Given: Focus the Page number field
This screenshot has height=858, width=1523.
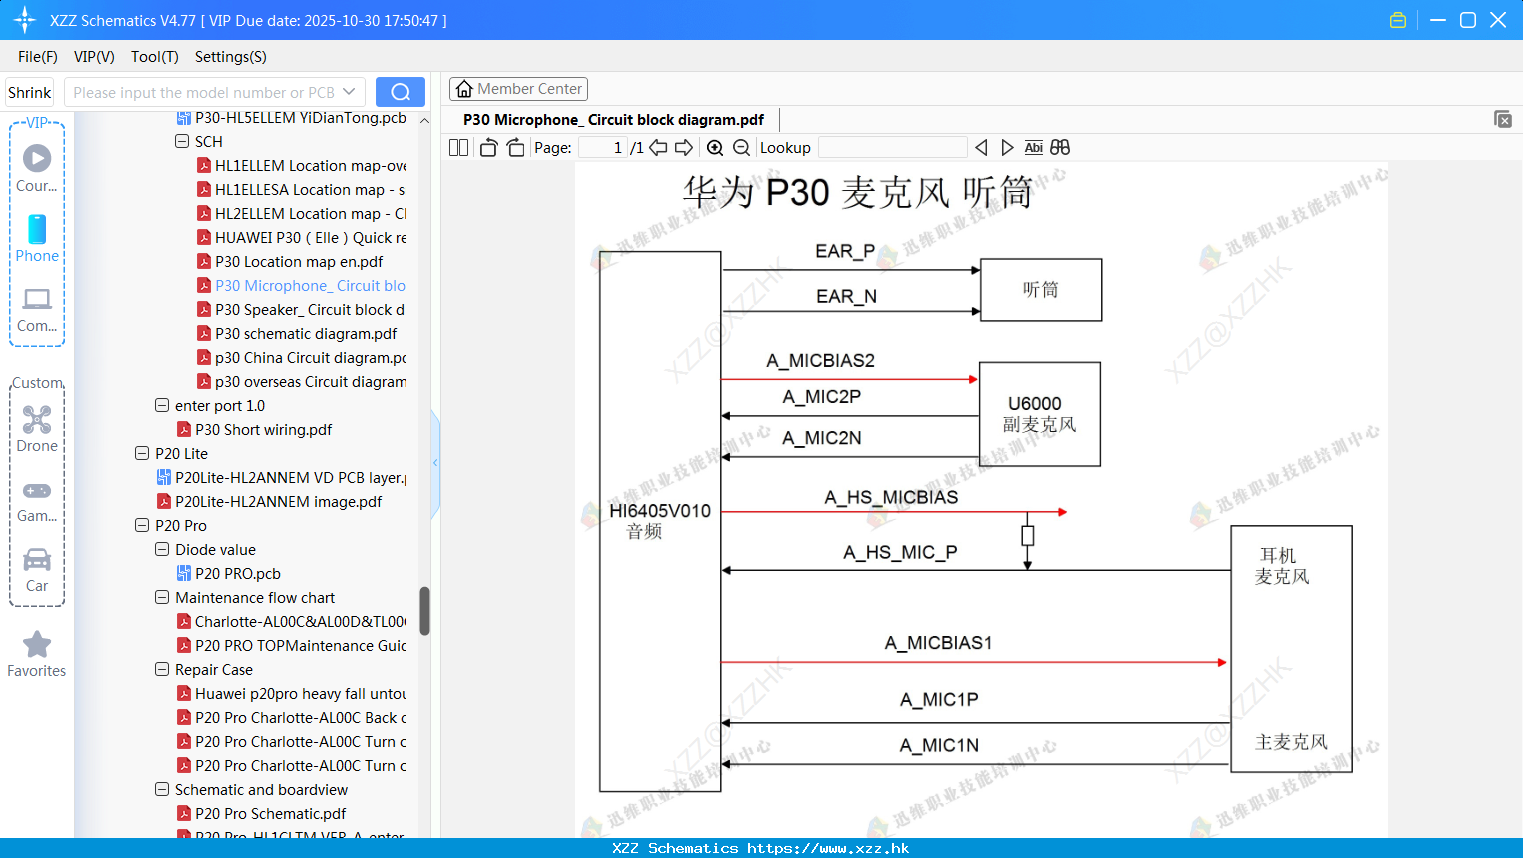Looking at the screenshot, I should 603,148.
